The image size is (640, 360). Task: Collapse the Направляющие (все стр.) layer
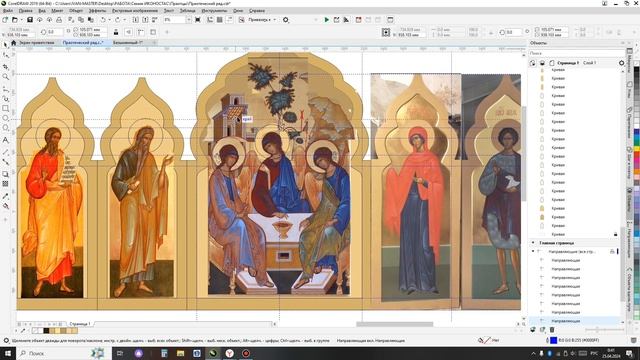(533, 251)
